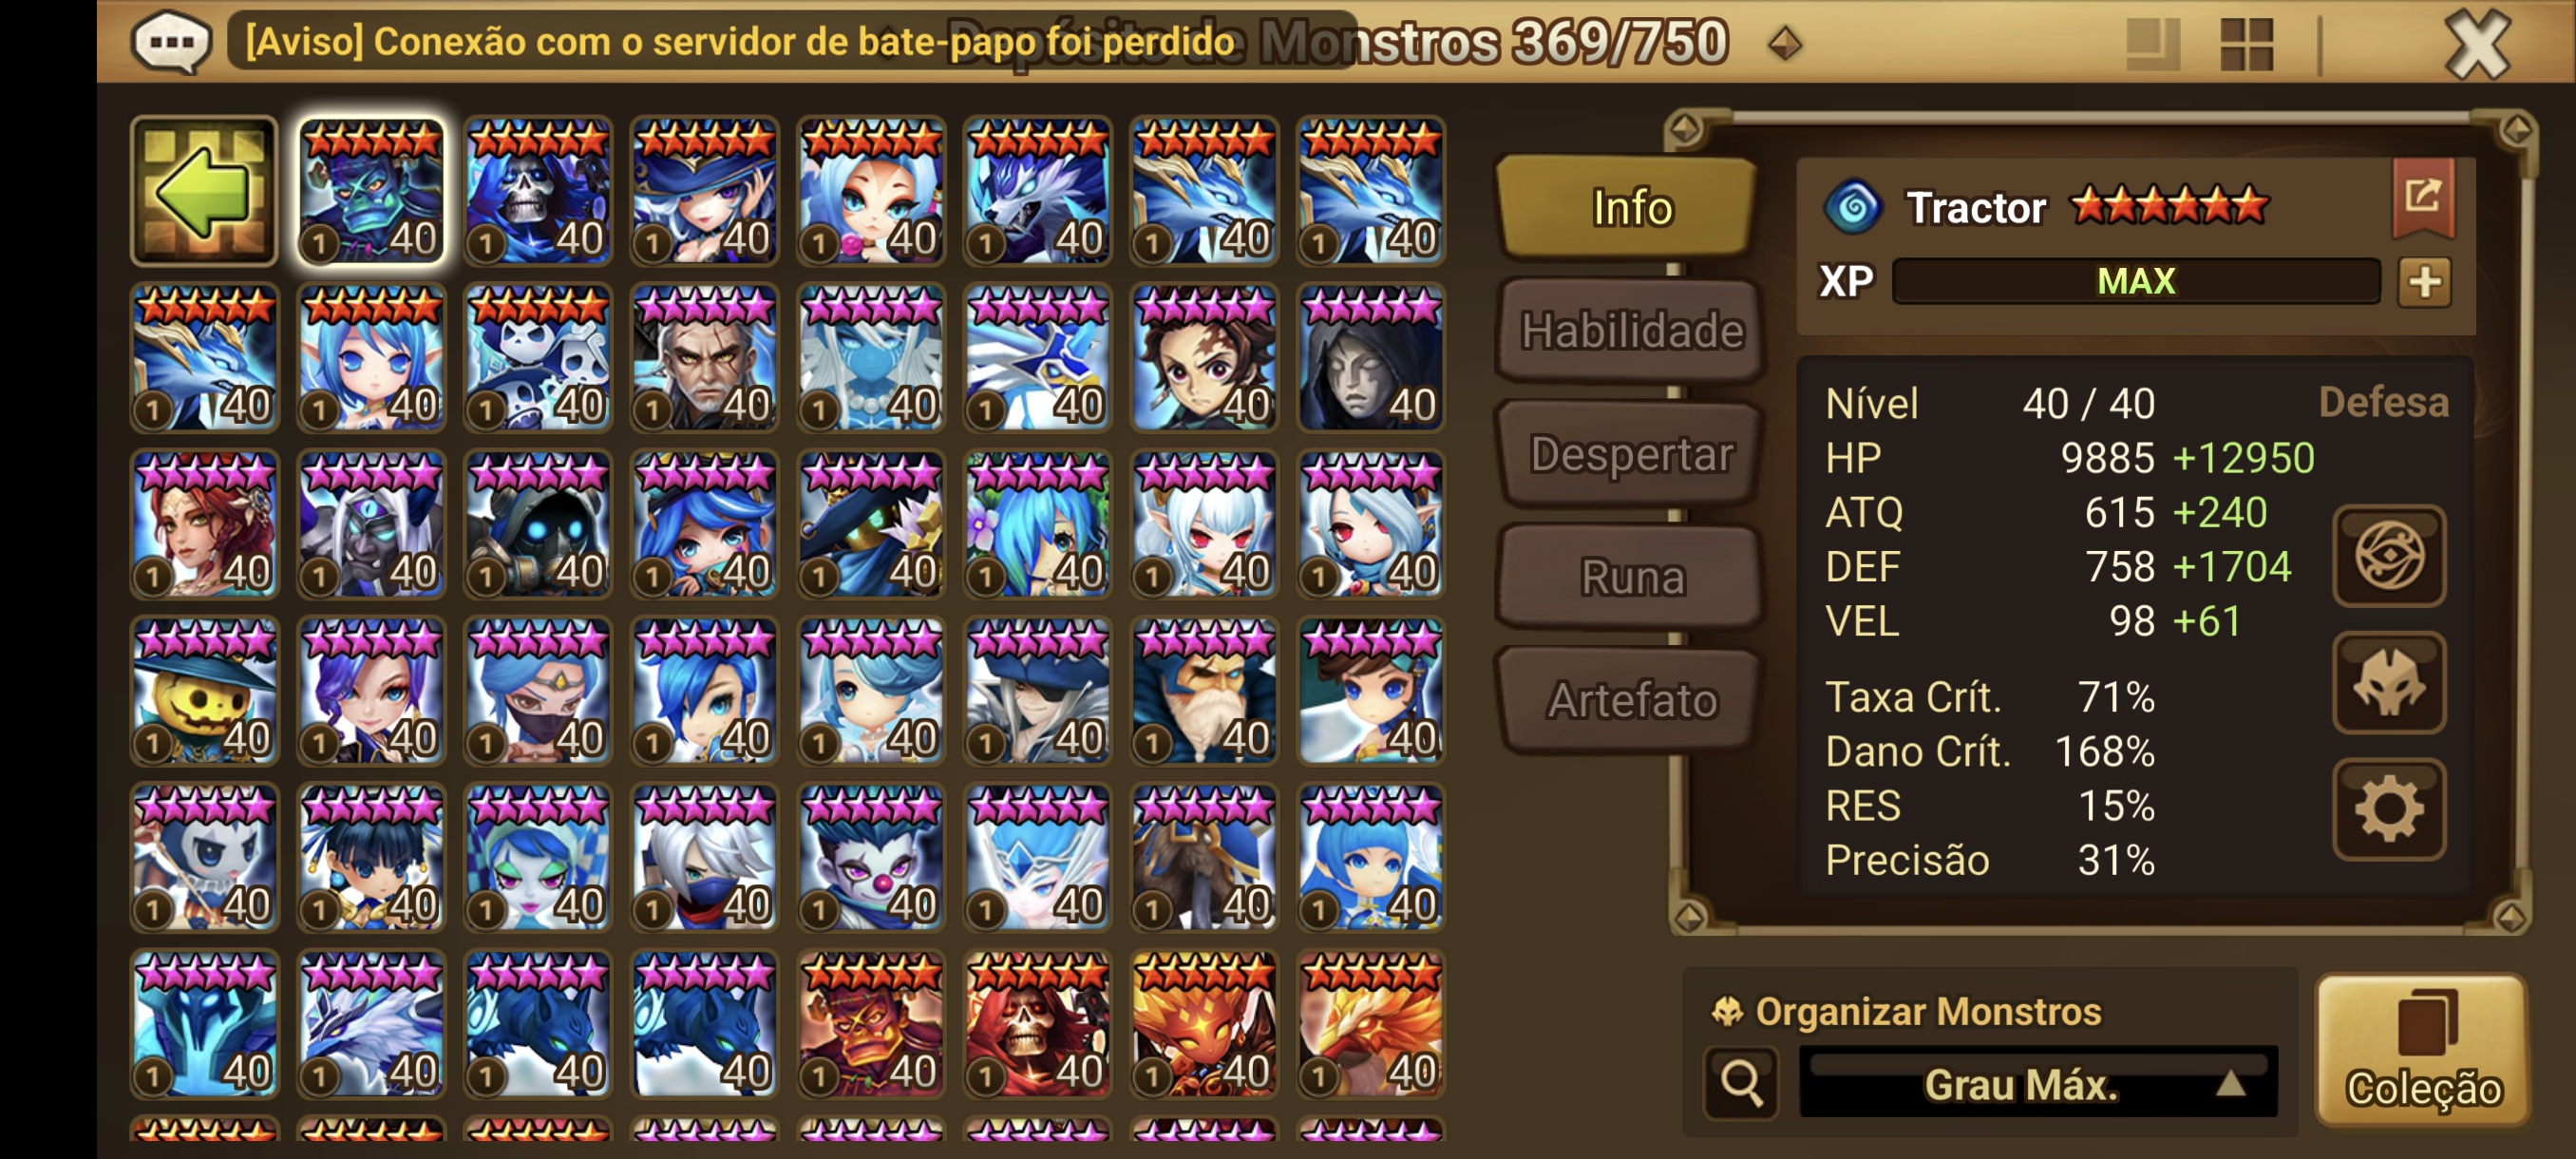Viewport: 2576px width, 1159px height.
Task: Open the rune eye icon button
Action: coord(2389,555)
